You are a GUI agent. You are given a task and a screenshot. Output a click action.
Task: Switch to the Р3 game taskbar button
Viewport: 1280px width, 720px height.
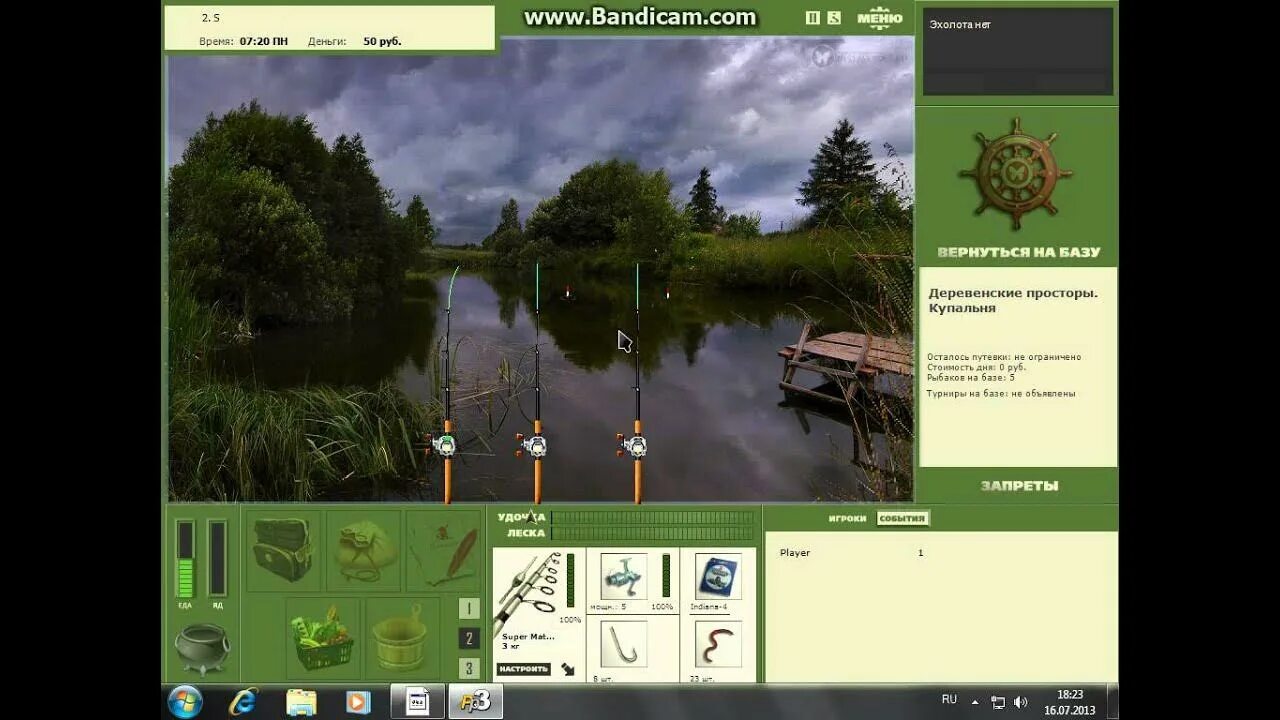pos(476,702)
